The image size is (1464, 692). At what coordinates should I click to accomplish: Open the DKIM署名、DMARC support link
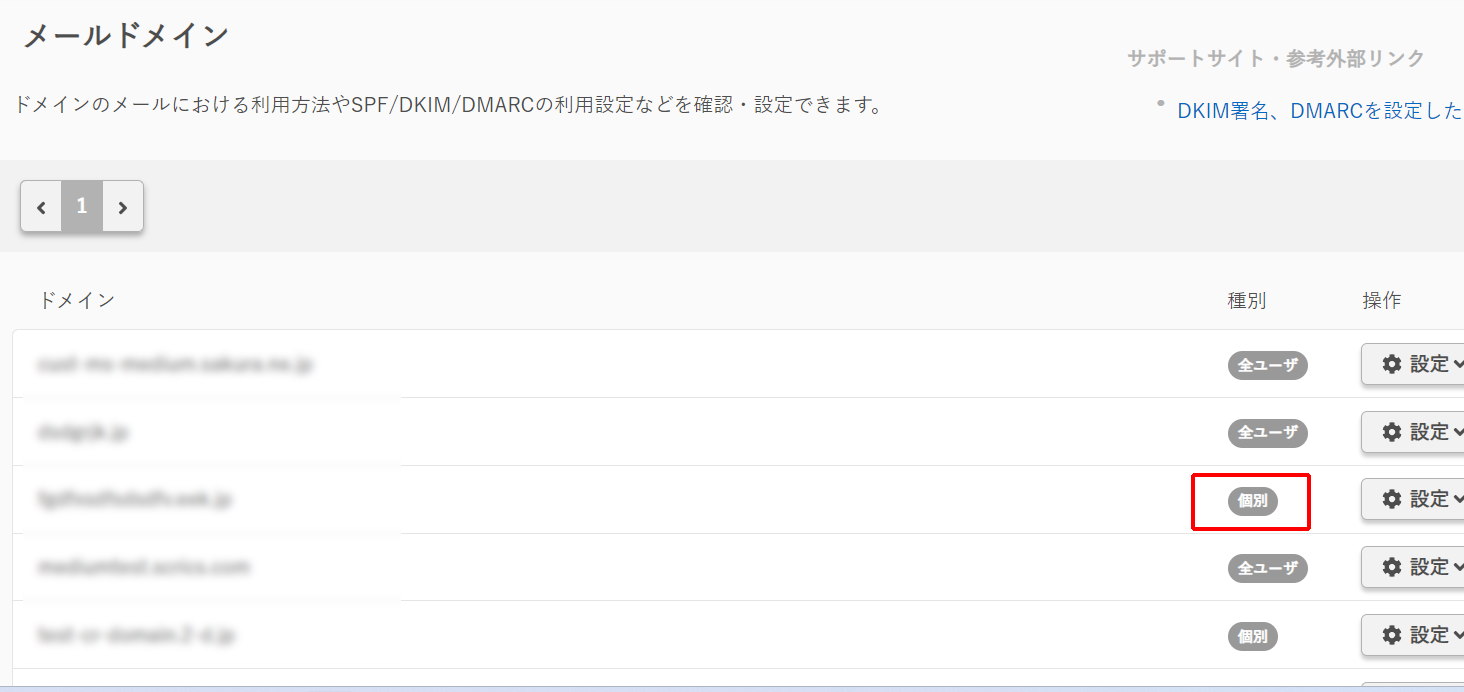coord(1319,111)
